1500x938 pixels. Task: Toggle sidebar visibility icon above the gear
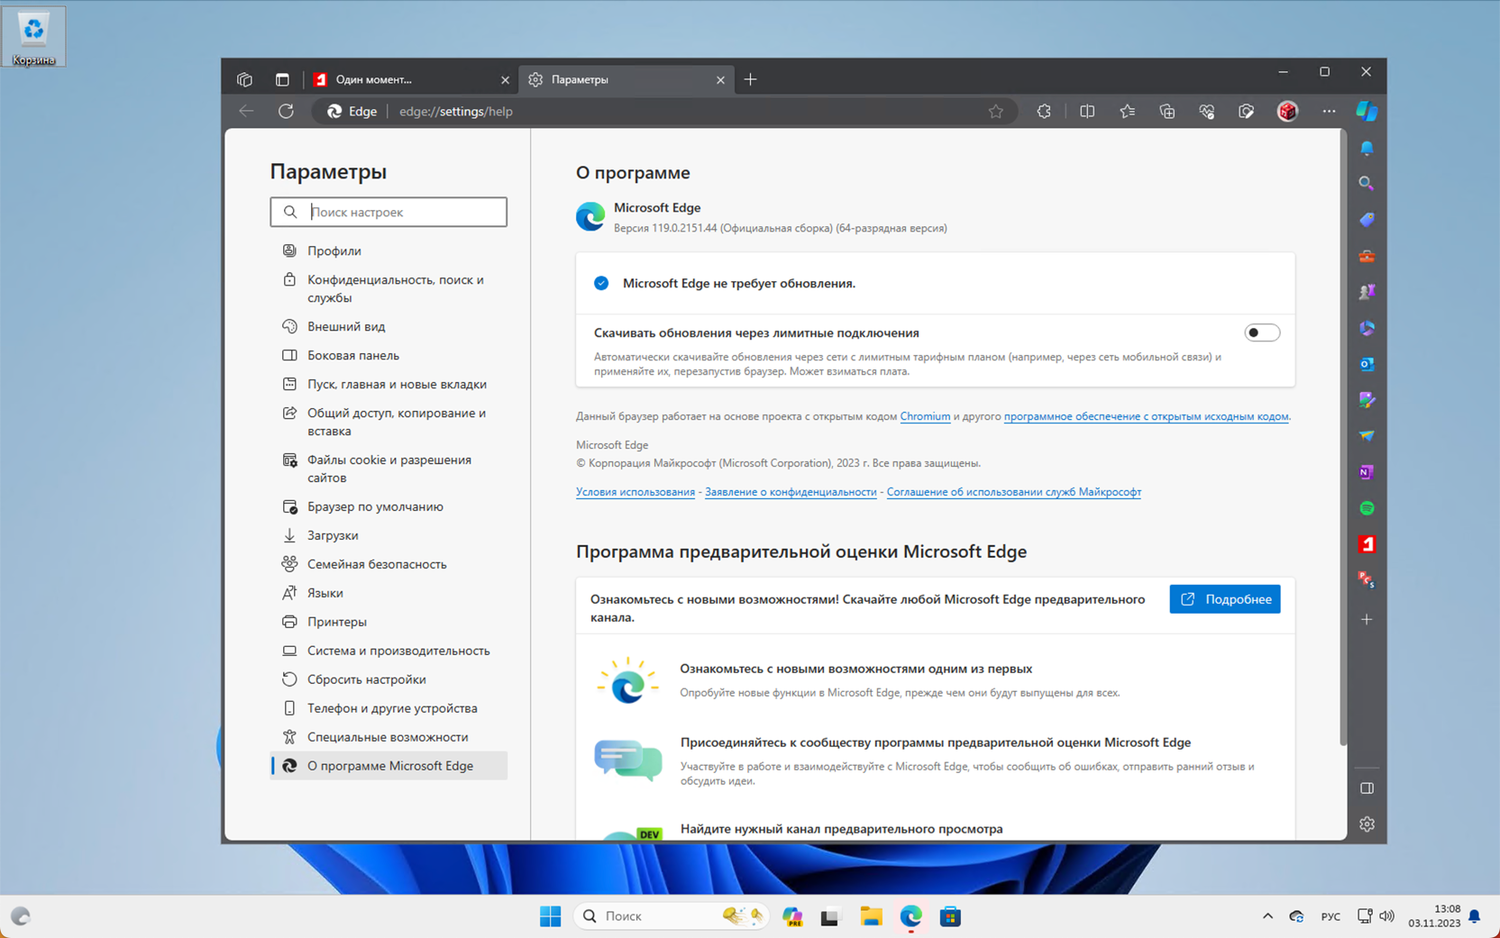(1367, 788)
